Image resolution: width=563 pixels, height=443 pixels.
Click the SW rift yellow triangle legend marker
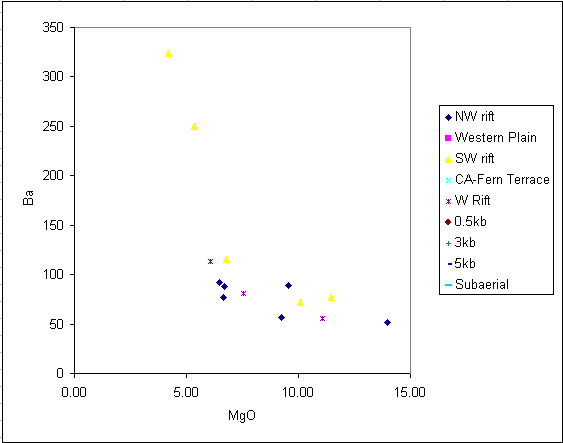click(448, 159)
